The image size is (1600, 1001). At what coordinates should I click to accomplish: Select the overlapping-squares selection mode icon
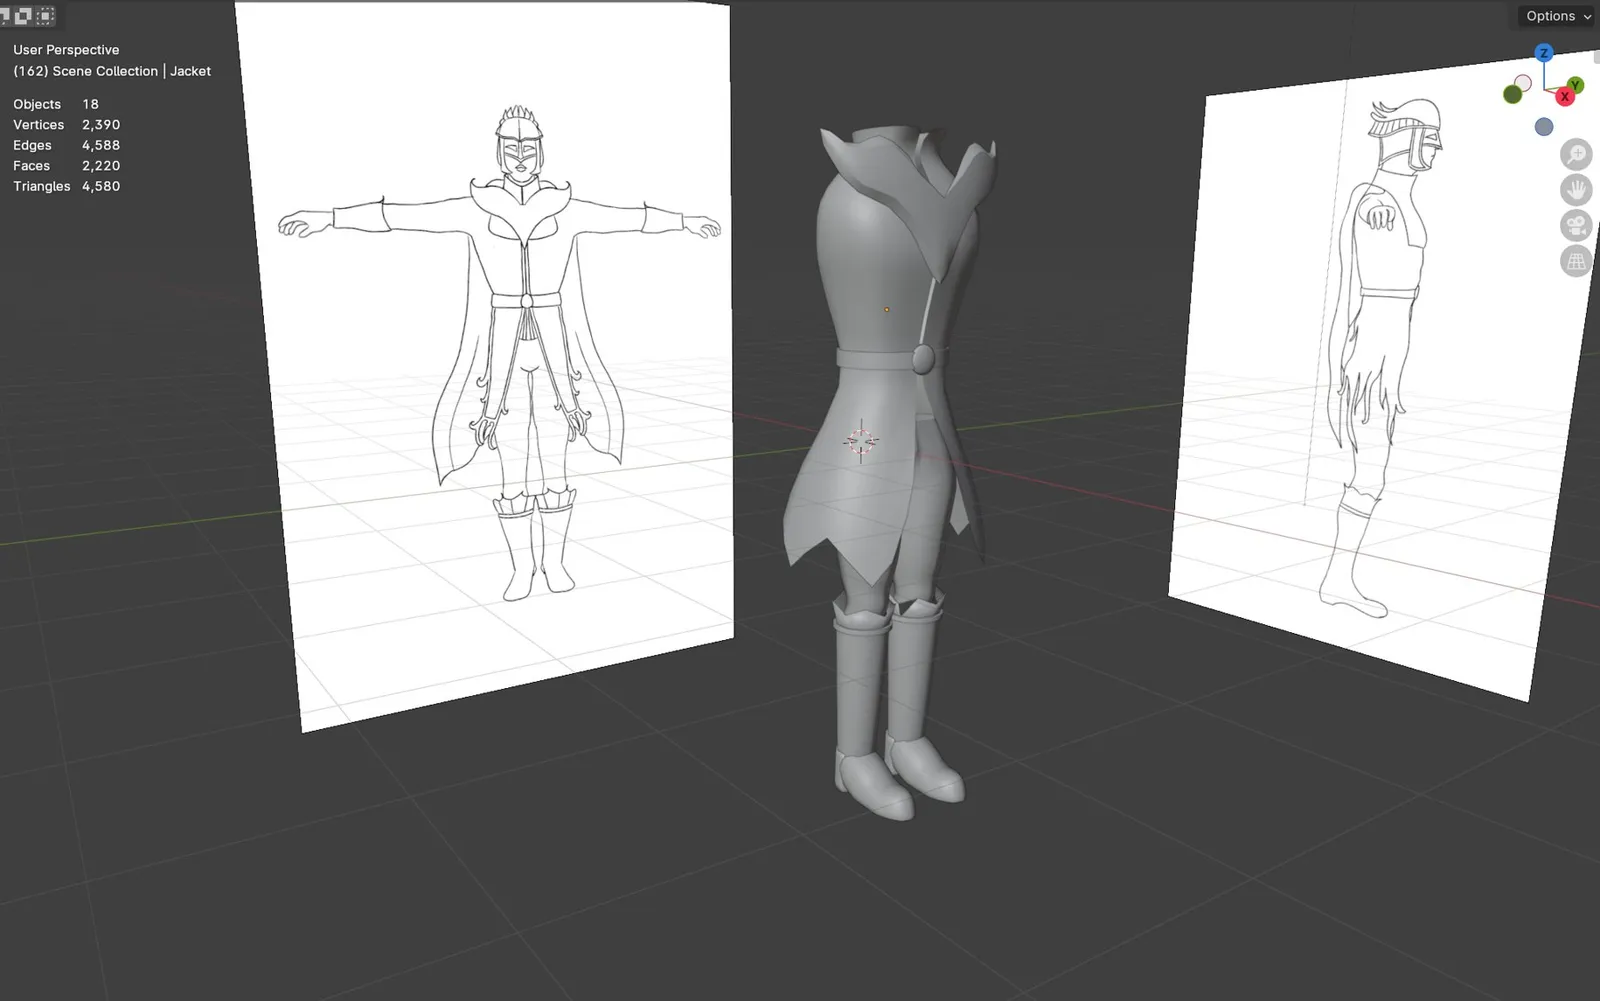click(x=22, y=15)
